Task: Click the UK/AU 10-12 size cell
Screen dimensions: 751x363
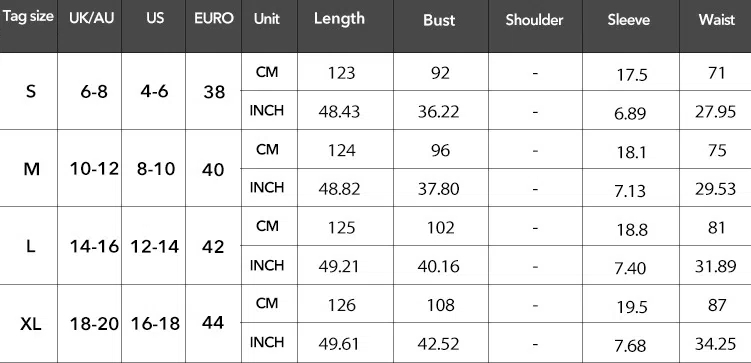Action: [x=94, y=169]
